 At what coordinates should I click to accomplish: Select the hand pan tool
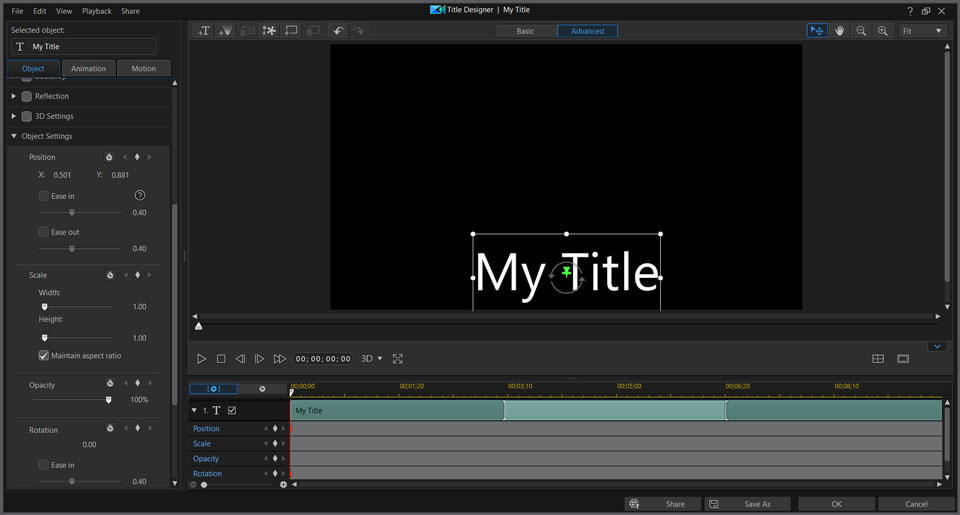point(840,31)
